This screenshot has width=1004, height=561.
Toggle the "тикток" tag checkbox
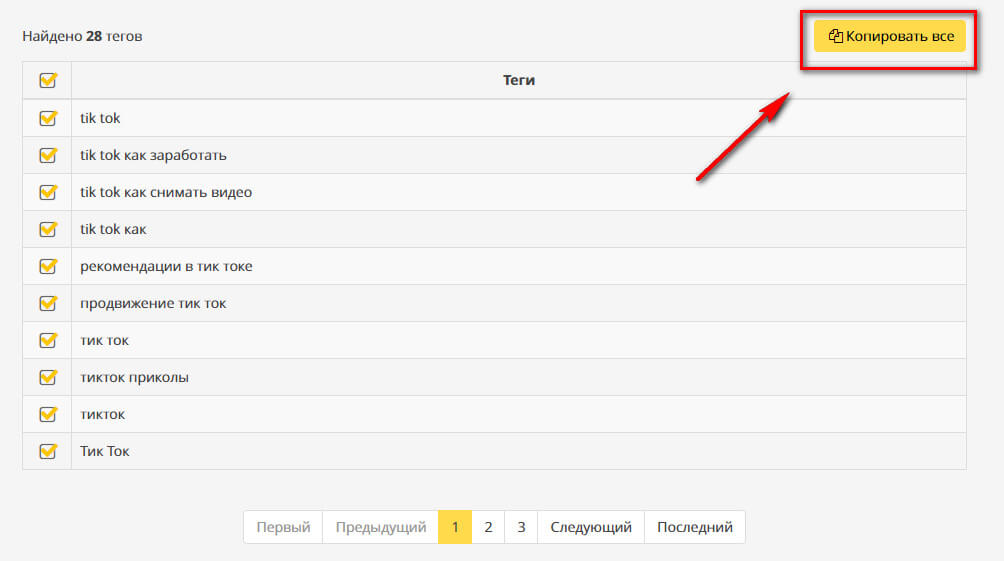[47, 414]
